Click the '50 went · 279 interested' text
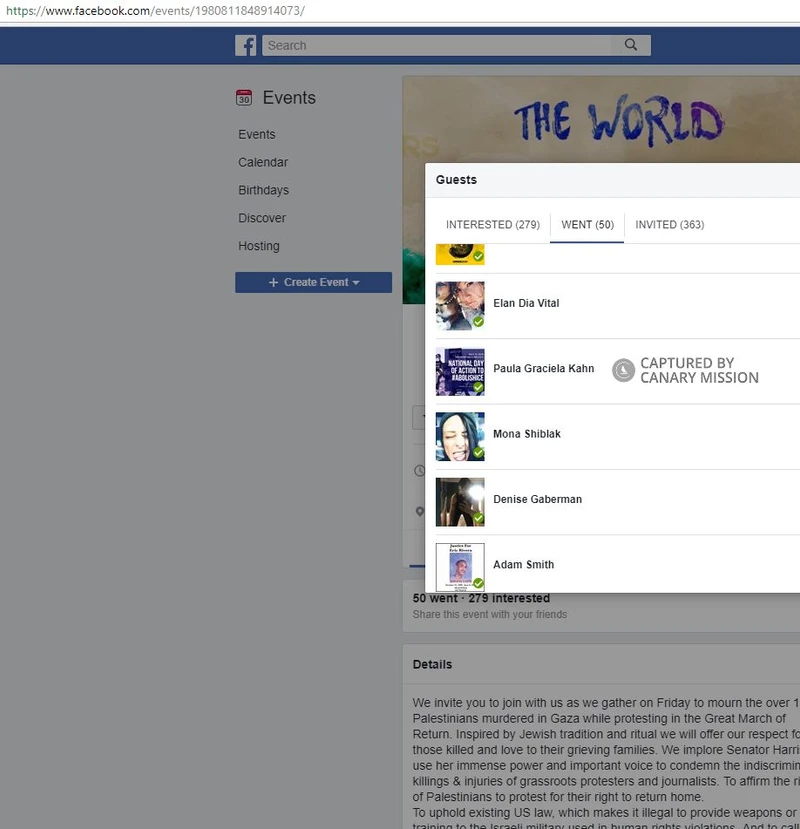Screen dimensions: 800x829 [481, 598]
